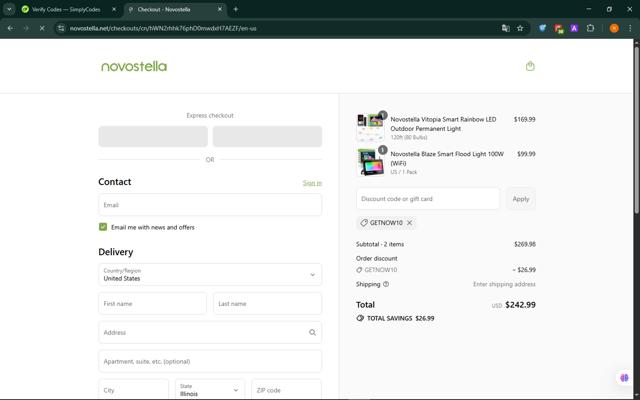Click the Enter shipping address text

click(504, 284)
